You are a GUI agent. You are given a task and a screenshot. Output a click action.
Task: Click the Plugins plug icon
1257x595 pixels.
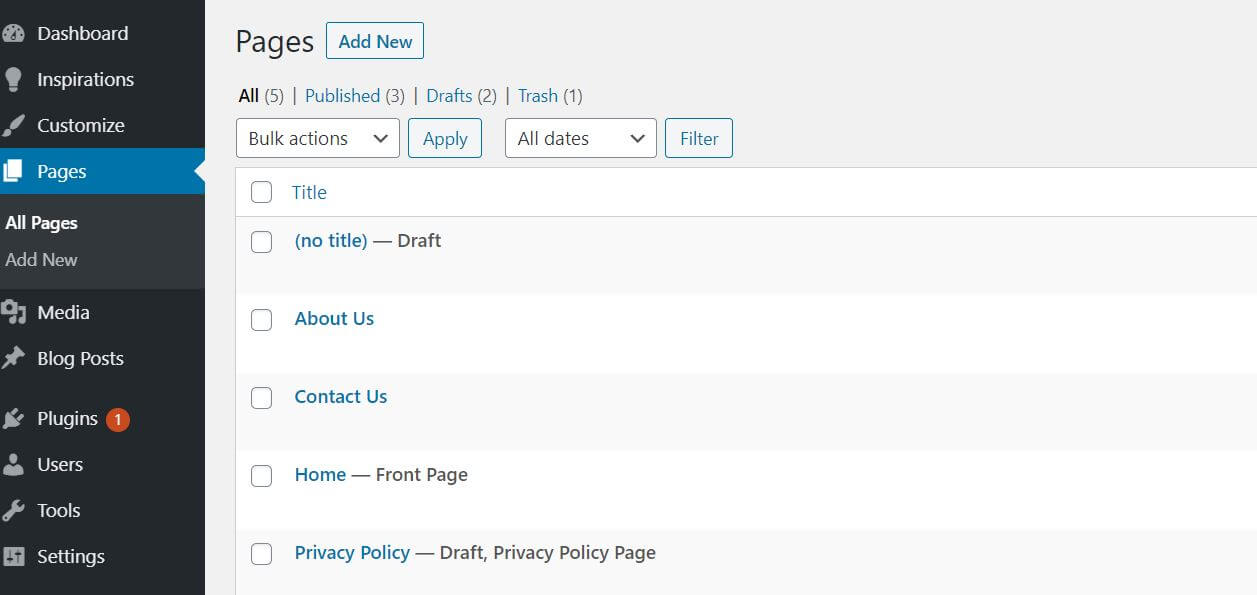13,418
